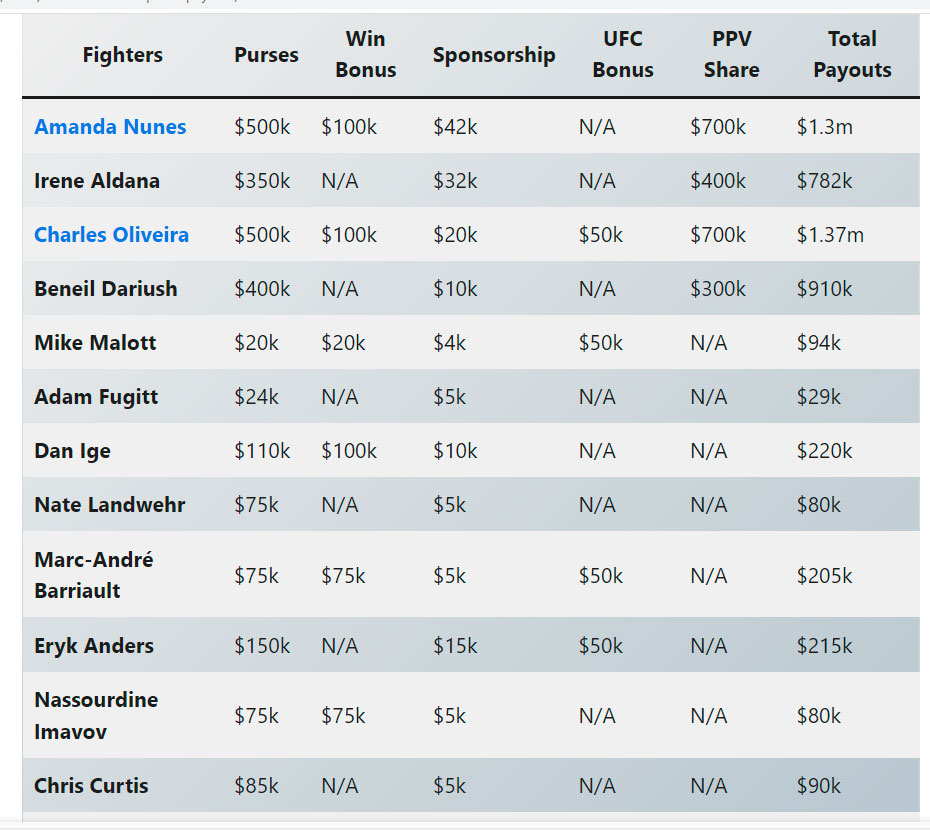
Task: Click the $1.37m total payout cell
Action: (x=830, y=235)
